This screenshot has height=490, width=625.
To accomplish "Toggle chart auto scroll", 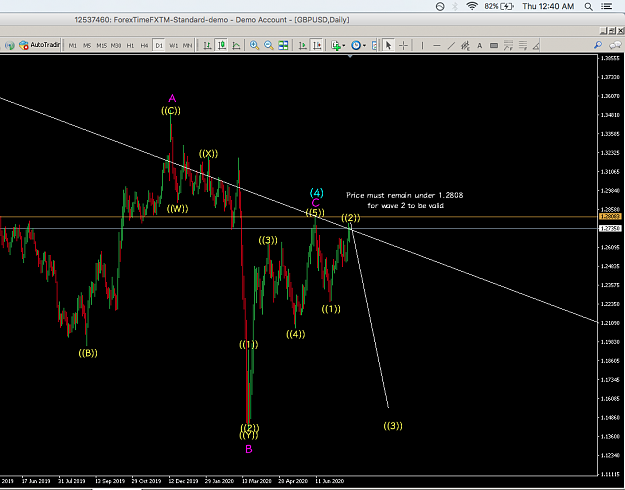I will coord(303,45).
